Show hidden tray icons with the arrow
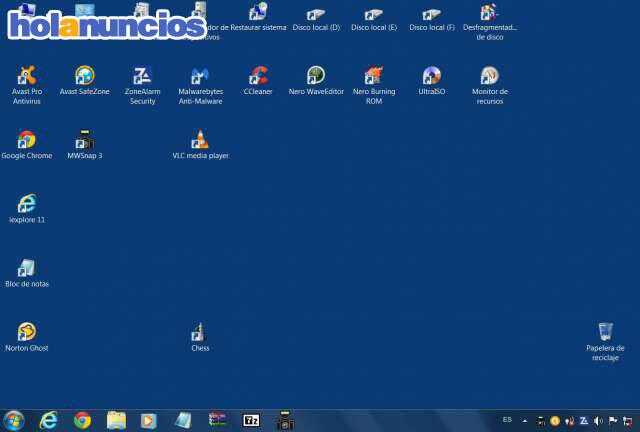This screenshot has height=432, width=640. (x=525, y=421)
